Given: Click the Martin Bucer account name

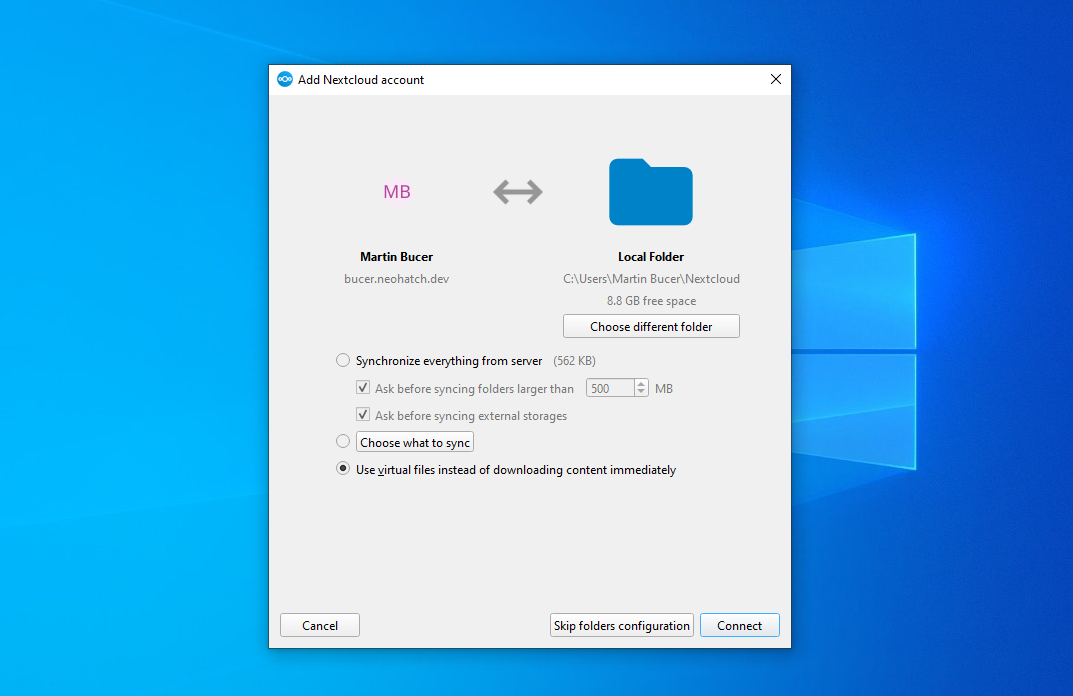Looking at the screenshot, I should (x=396, y=257).
